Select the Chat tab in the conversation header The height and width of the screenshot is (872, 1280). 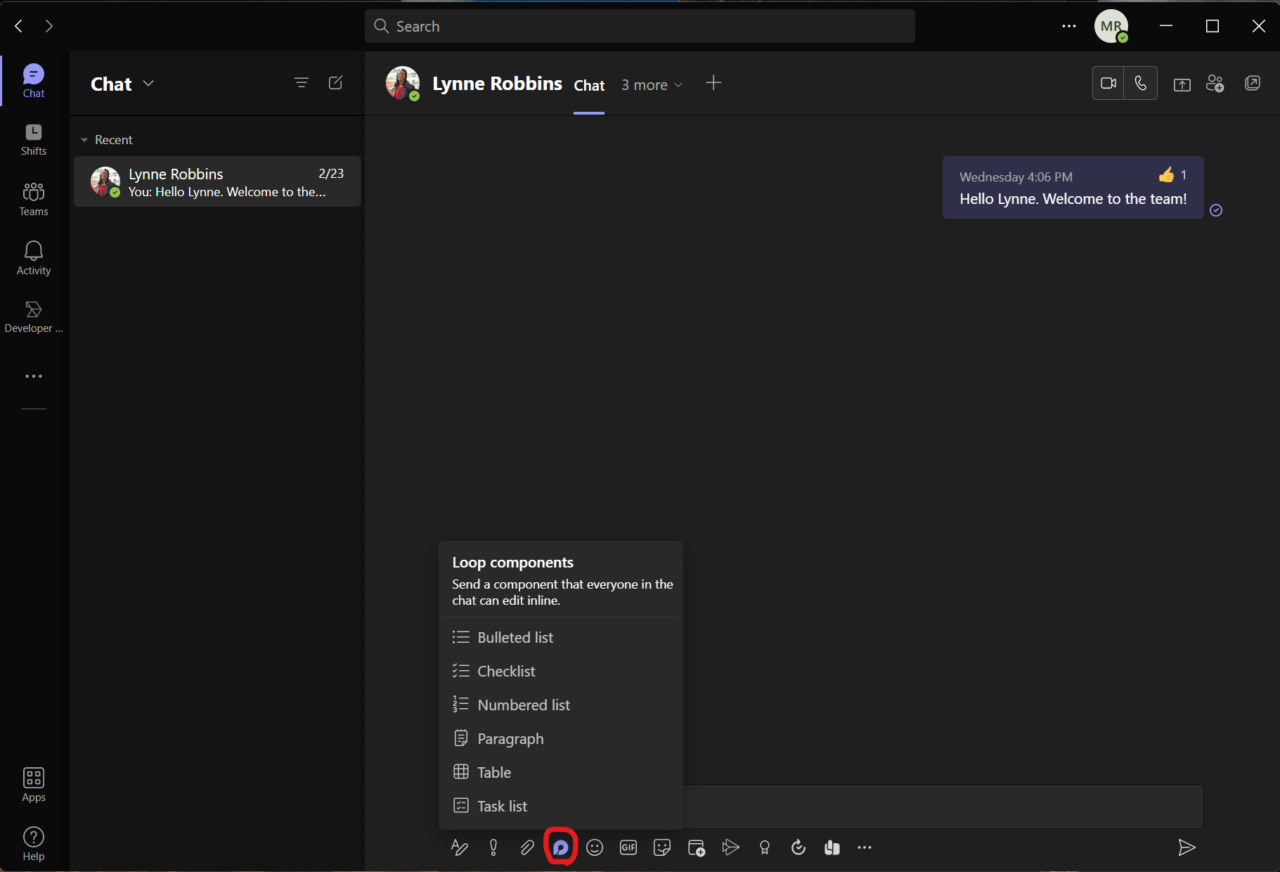(x=589, y=85)
